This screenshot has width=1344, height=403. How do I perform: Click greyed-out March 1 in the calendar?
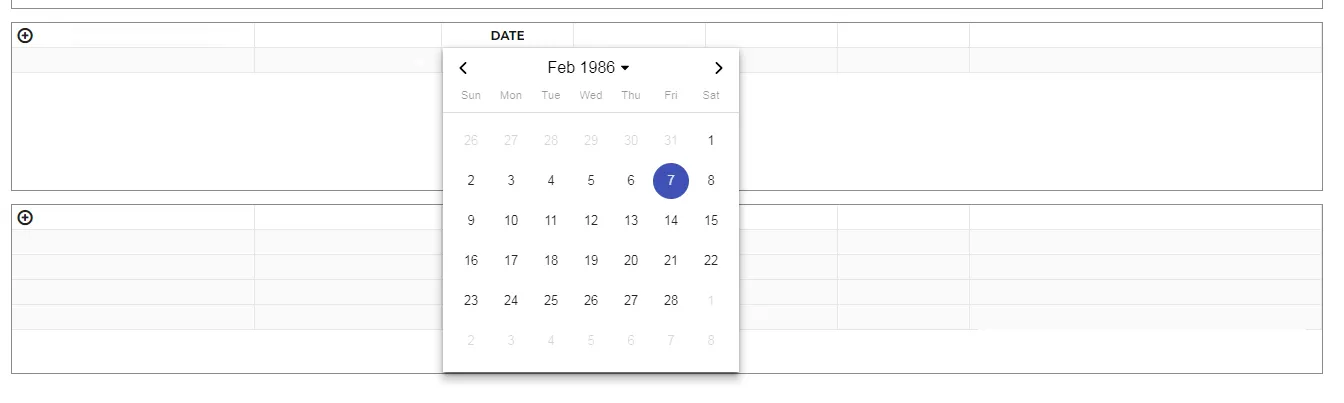[x=711, y=301]
